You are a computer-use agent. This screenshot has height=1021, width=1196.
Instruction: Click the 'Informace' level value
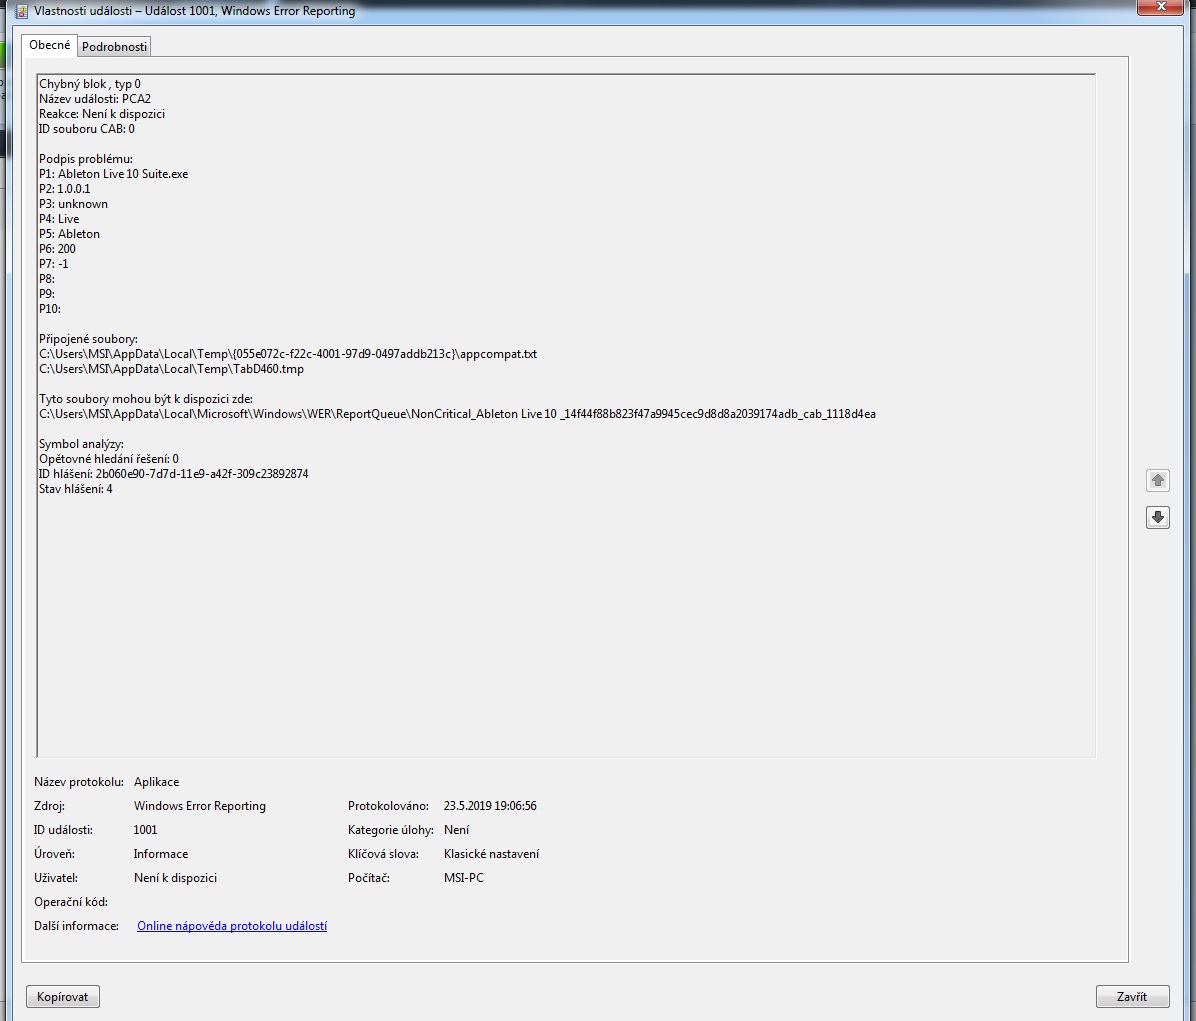(161, 854)
